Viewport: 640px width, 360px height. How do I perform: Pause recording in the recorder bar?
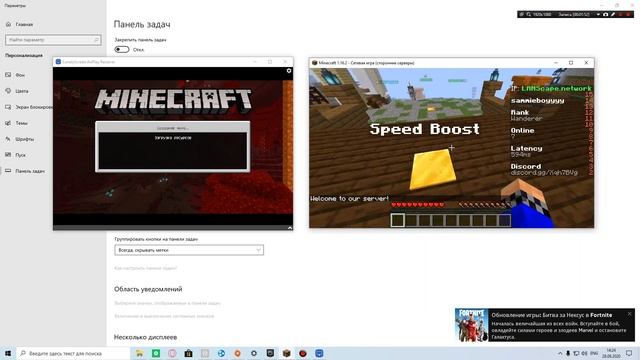tap(620, 14)
